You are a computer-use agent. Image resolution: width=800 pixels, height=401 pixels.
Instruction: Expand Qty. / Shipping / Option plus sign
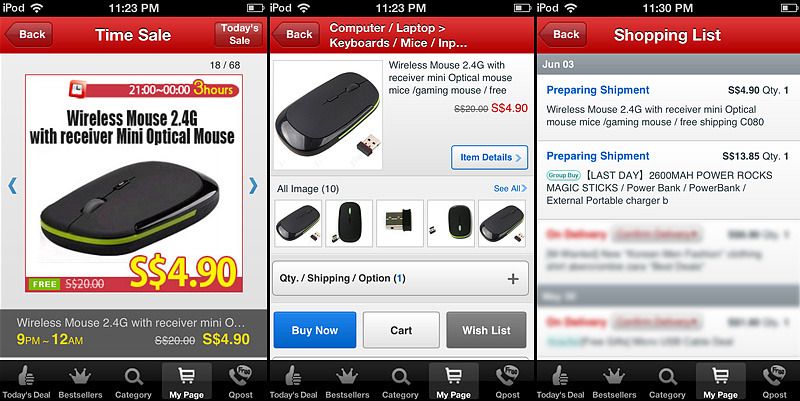pyautogui.click(x=513, y=279)
